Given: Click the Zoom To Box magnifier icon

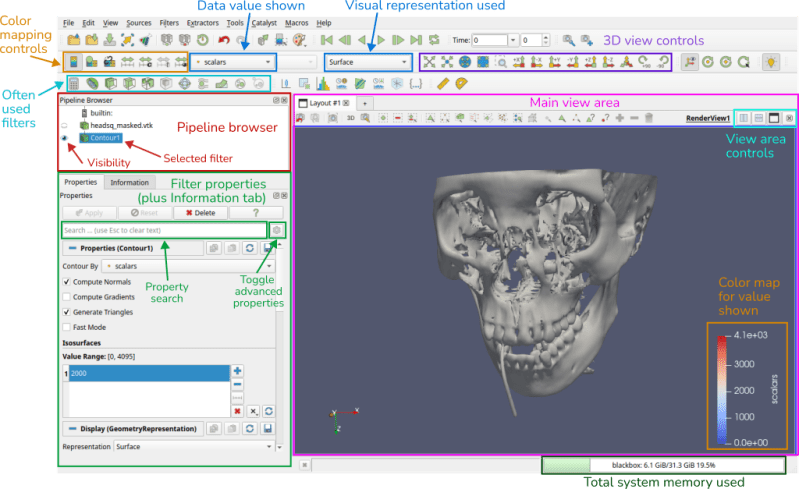Looking at the screenshot, I should (x=501, y=62).
